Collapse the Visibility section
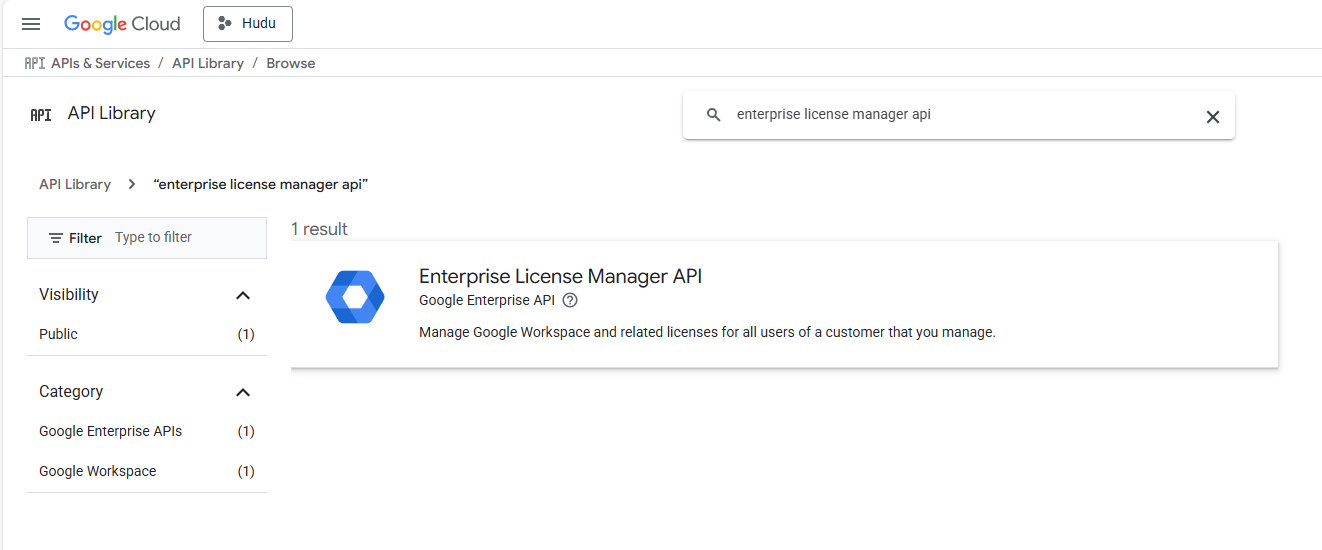The height and width of the screenshot is (550, 1322). coord(243,295)
